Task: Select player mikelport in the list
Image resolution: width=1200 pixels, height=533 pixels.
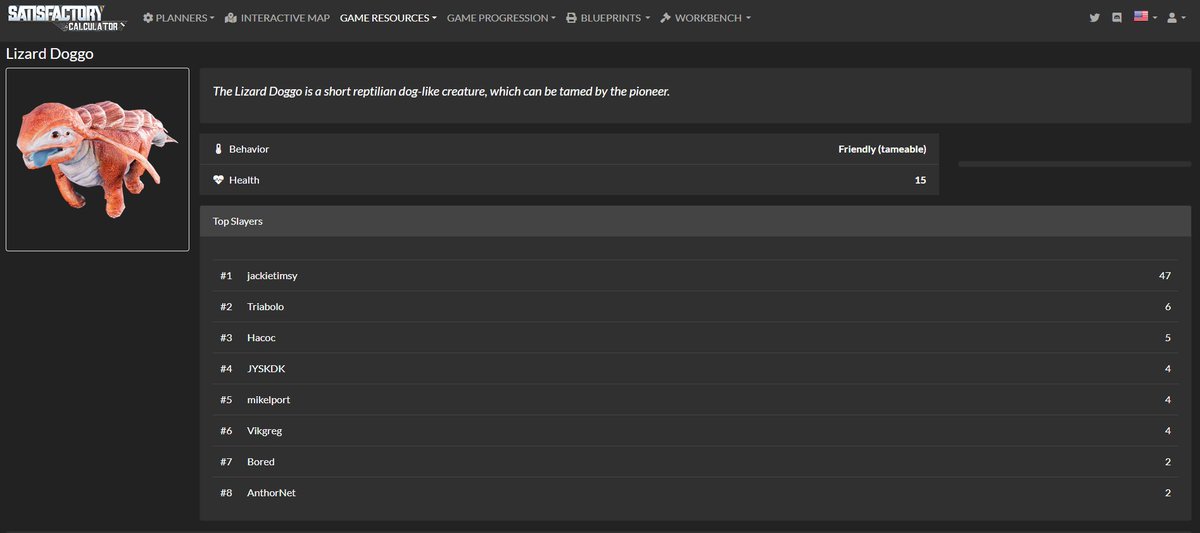Action: tap(268, 400)
